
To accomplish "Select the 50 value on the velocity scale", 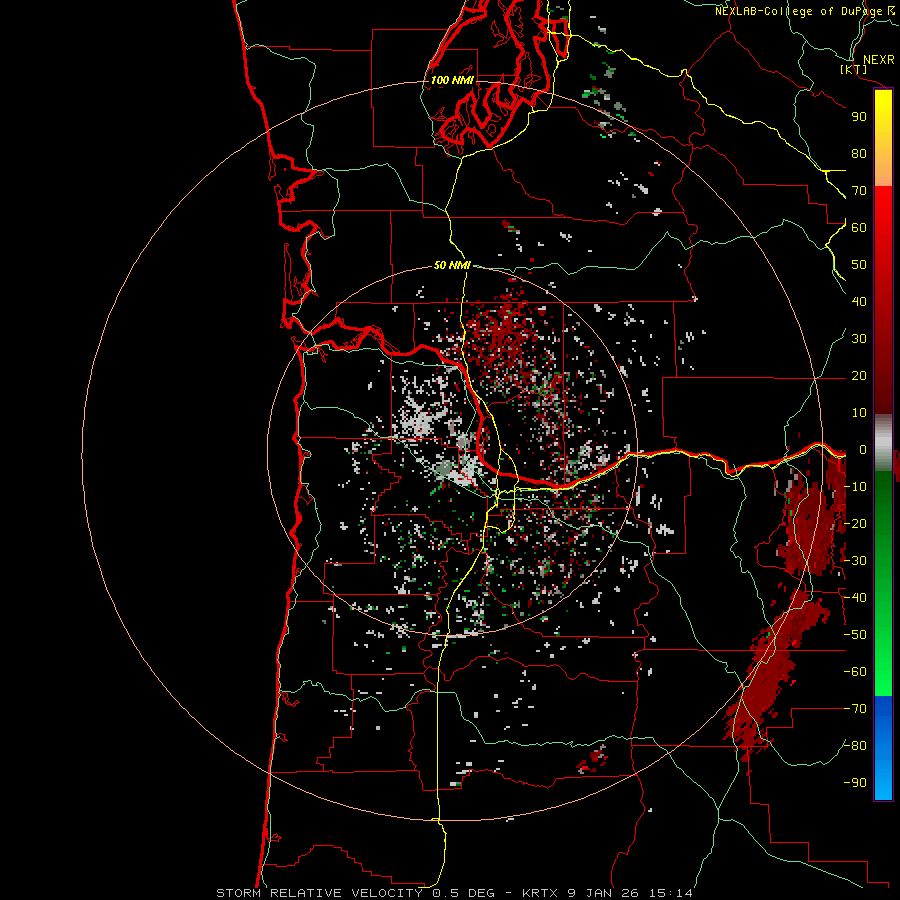I will click(x=859, y=265).
